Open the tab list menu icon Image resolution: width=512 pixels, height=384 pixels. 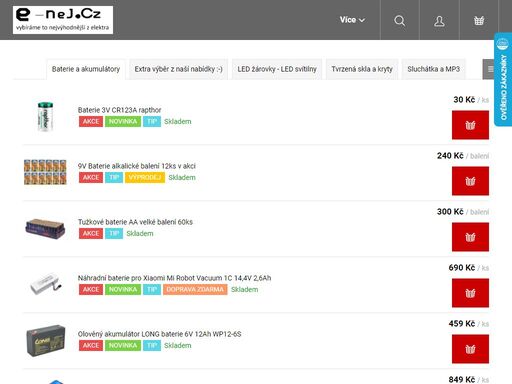coord(489,69)
